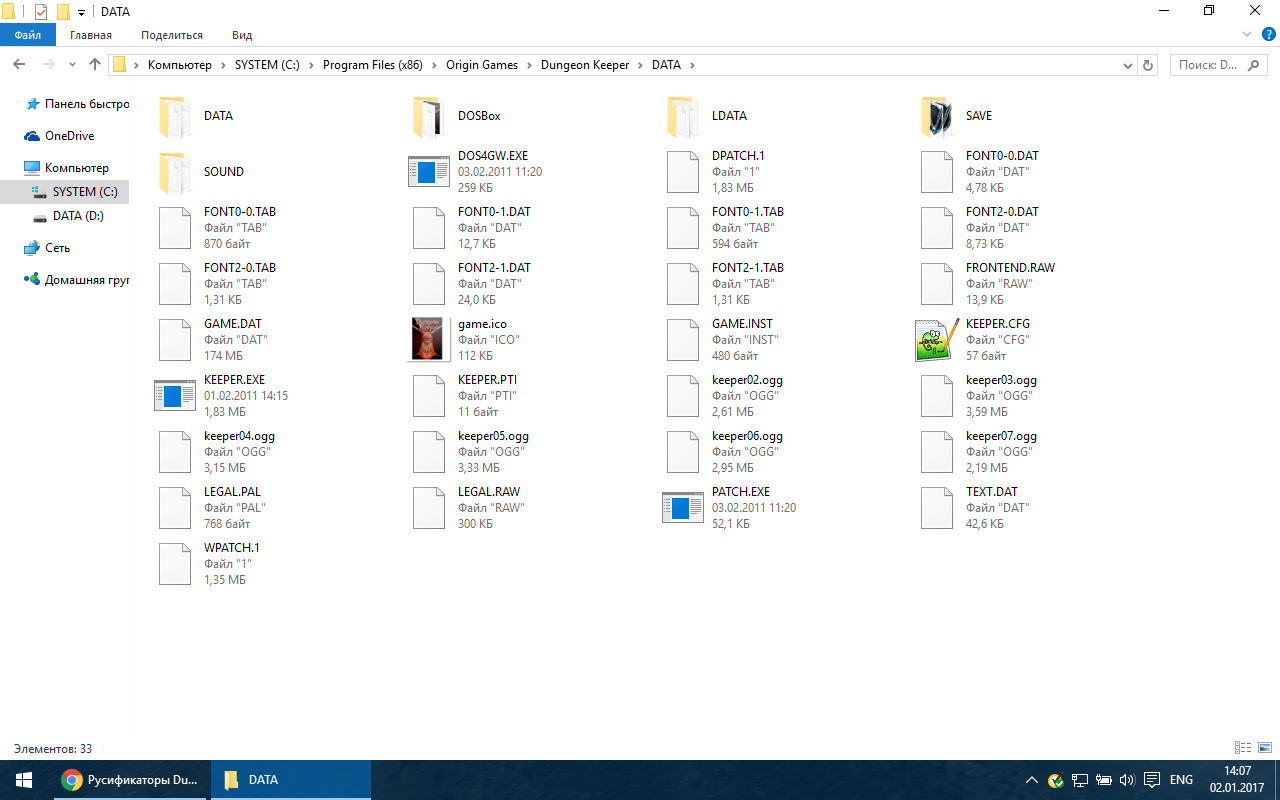This screenshot has height=800, width=1280.
Task: Switch to Chrome taskbar window Русификаторы
Action: 130,780
